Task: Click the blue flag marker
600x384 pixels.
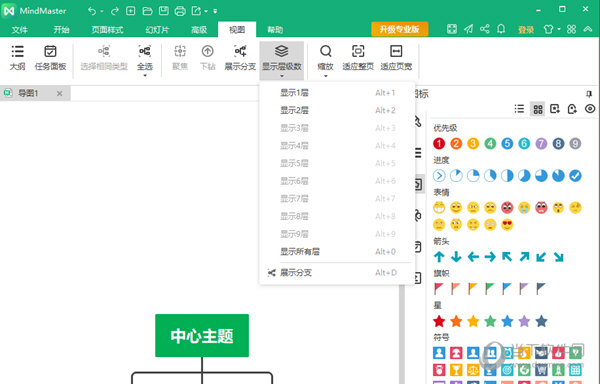Action: click(507, 288)
